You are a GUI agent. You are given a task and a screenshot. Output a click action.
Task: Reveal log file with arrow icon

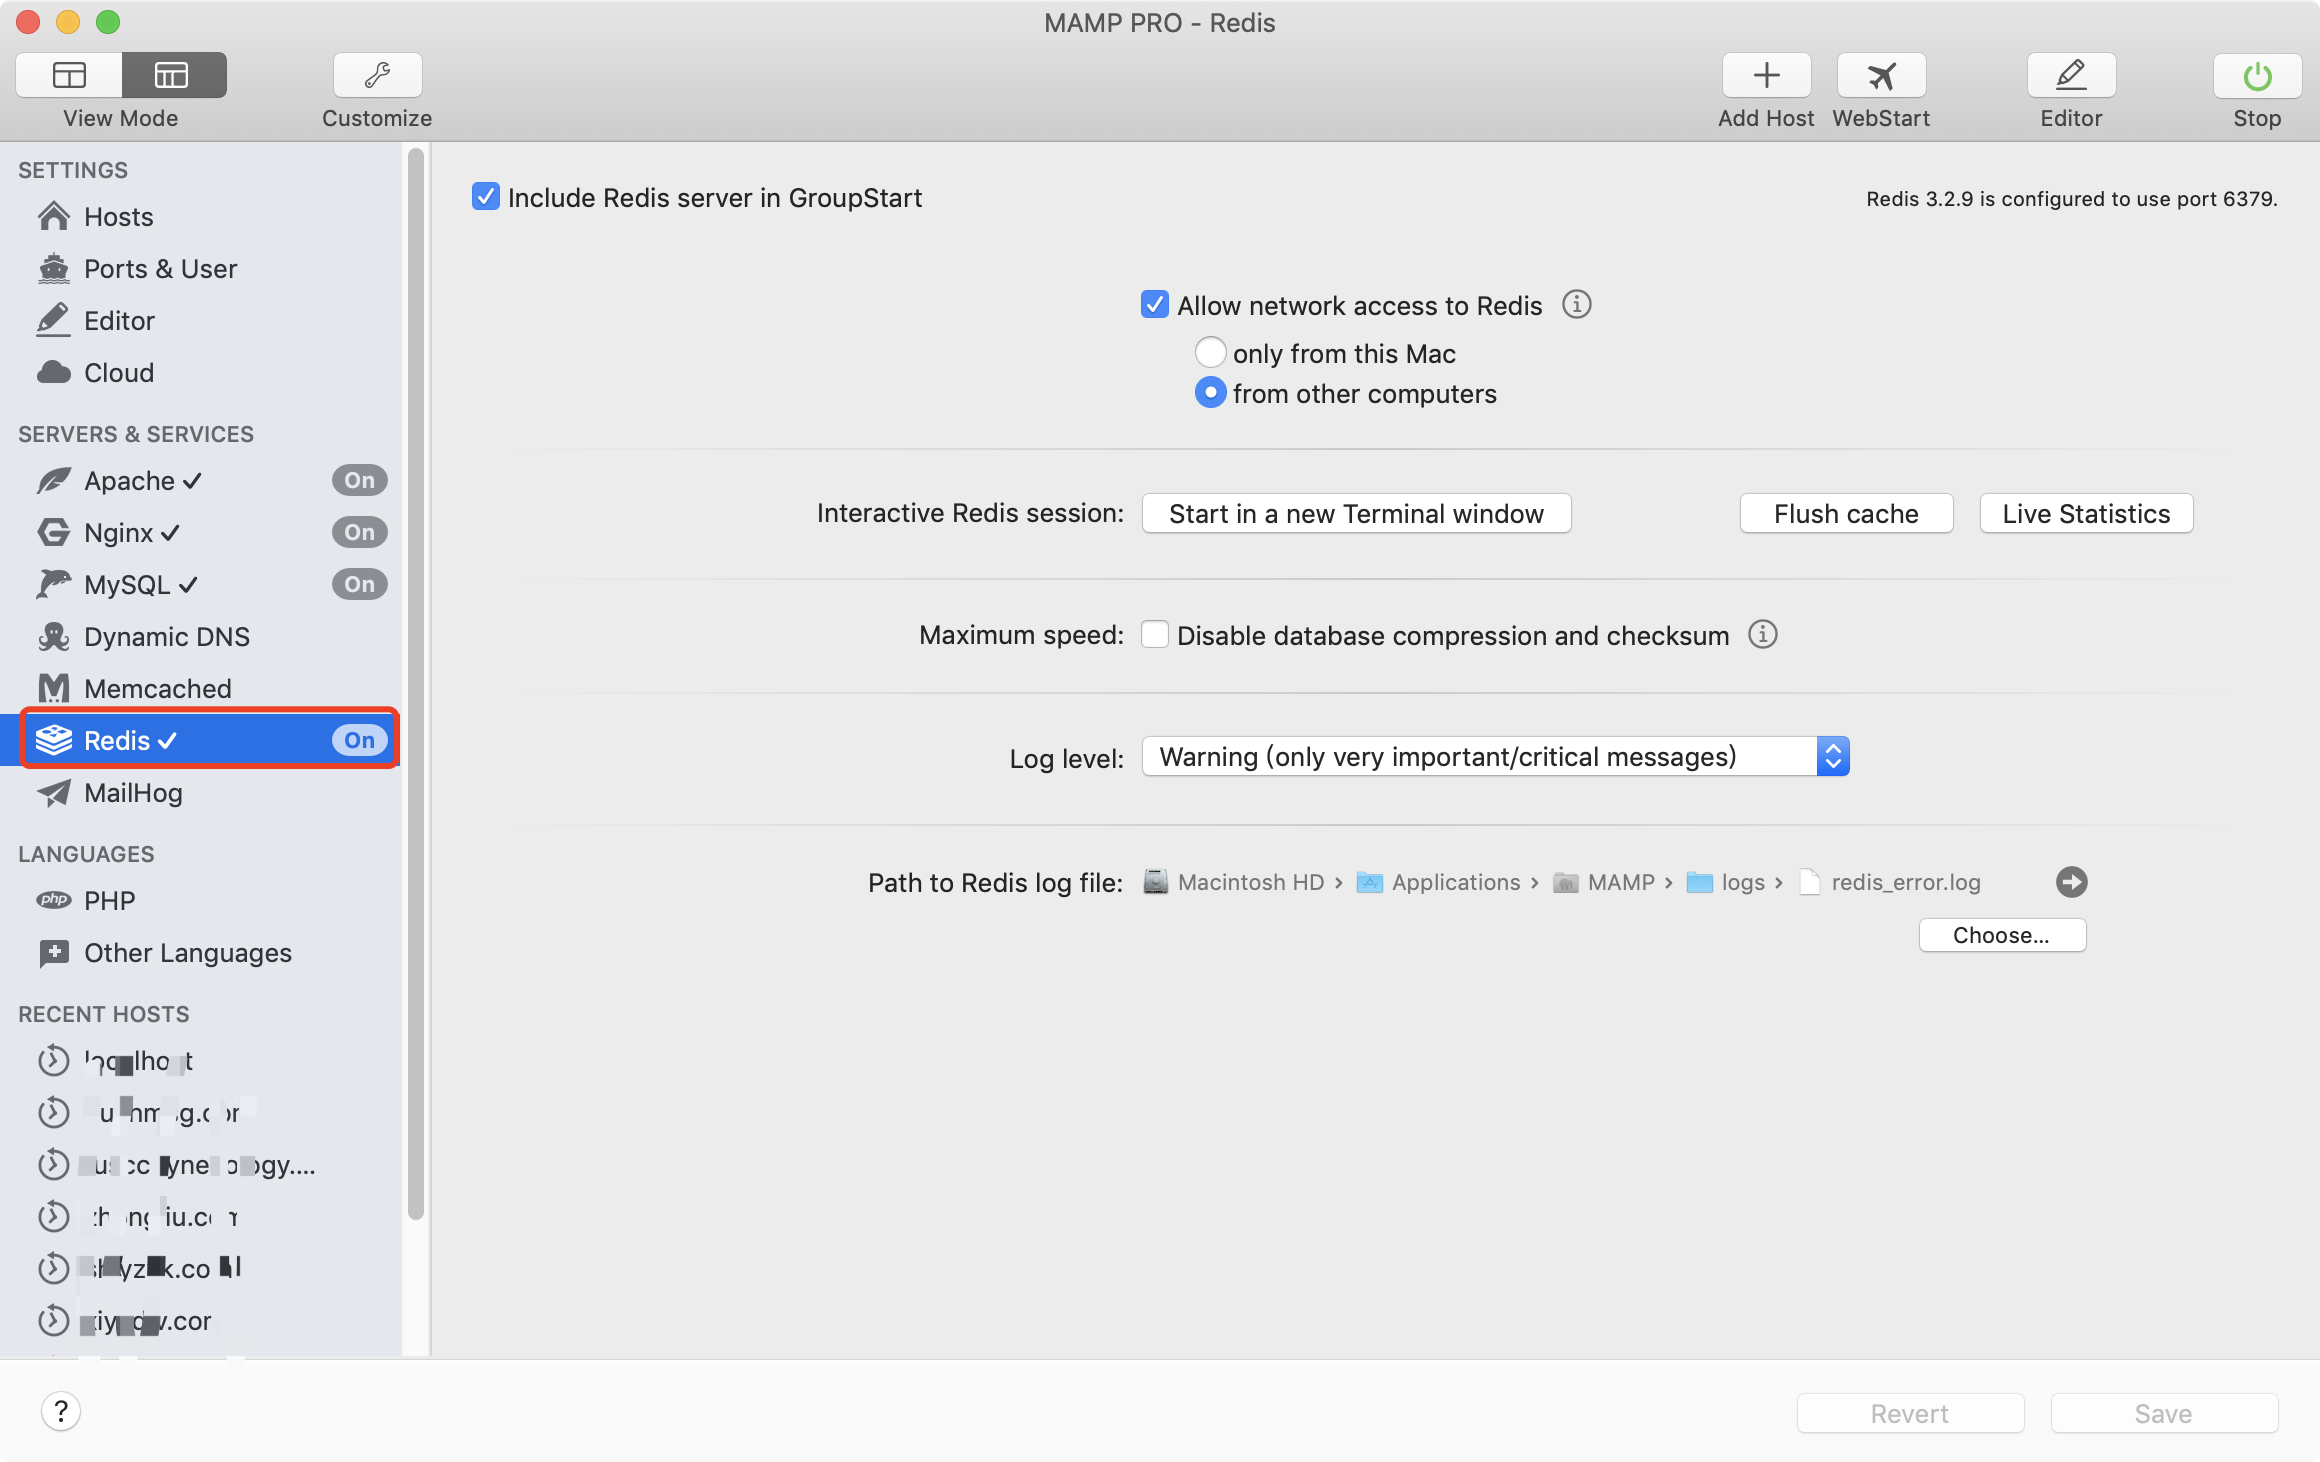[x=2071, y=882]
